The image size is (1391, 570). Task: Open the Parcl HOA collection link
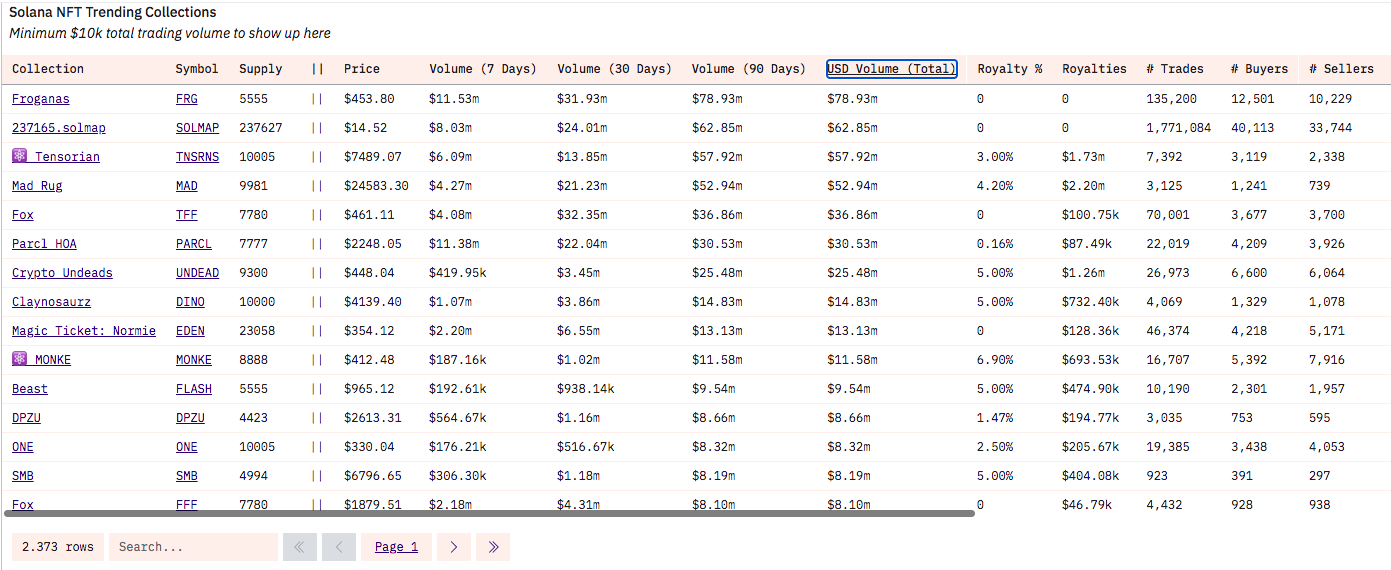point(44,244)
